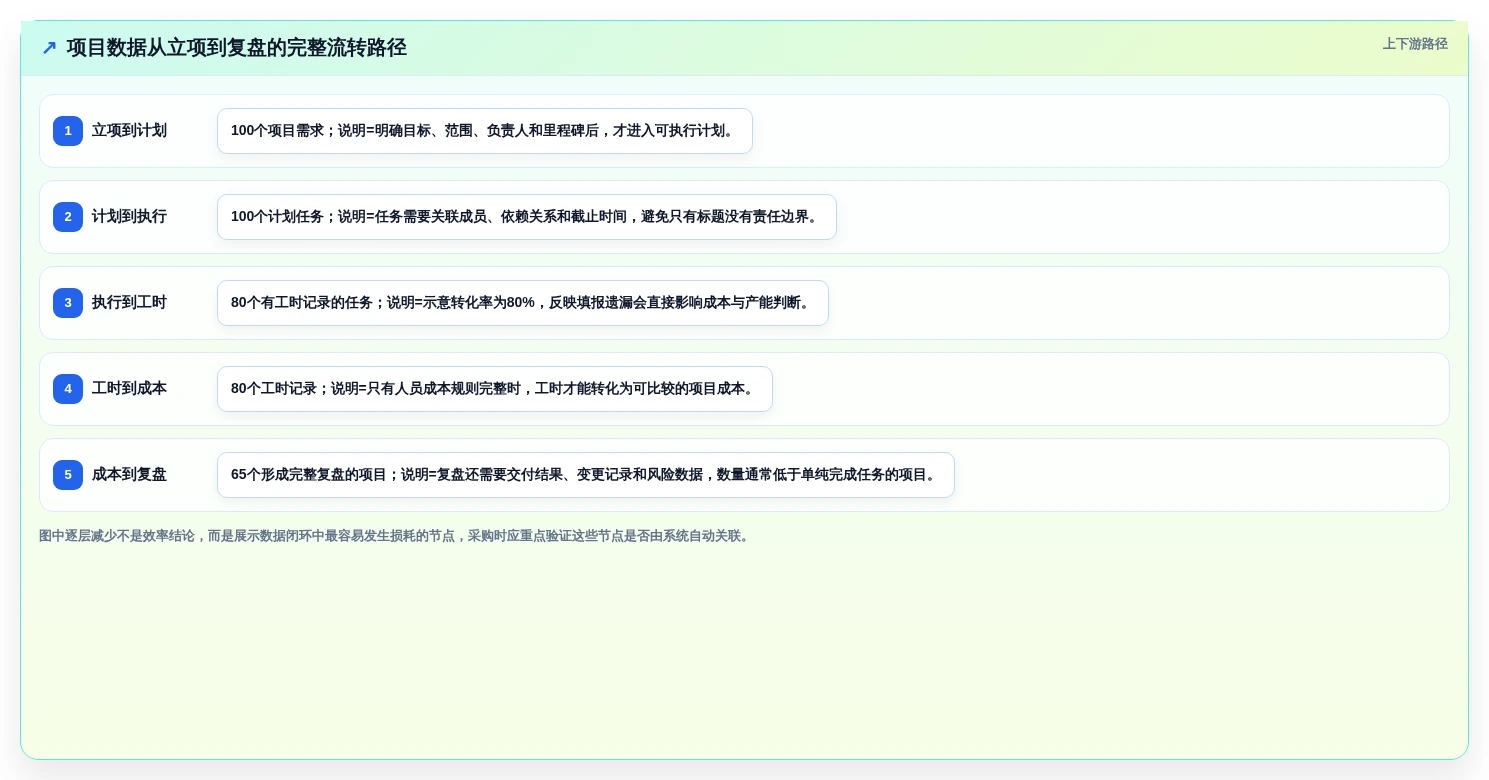Click the 执行到工时 step label
This screenshot has width=1489, height=780.
click(x=129, y=303)
